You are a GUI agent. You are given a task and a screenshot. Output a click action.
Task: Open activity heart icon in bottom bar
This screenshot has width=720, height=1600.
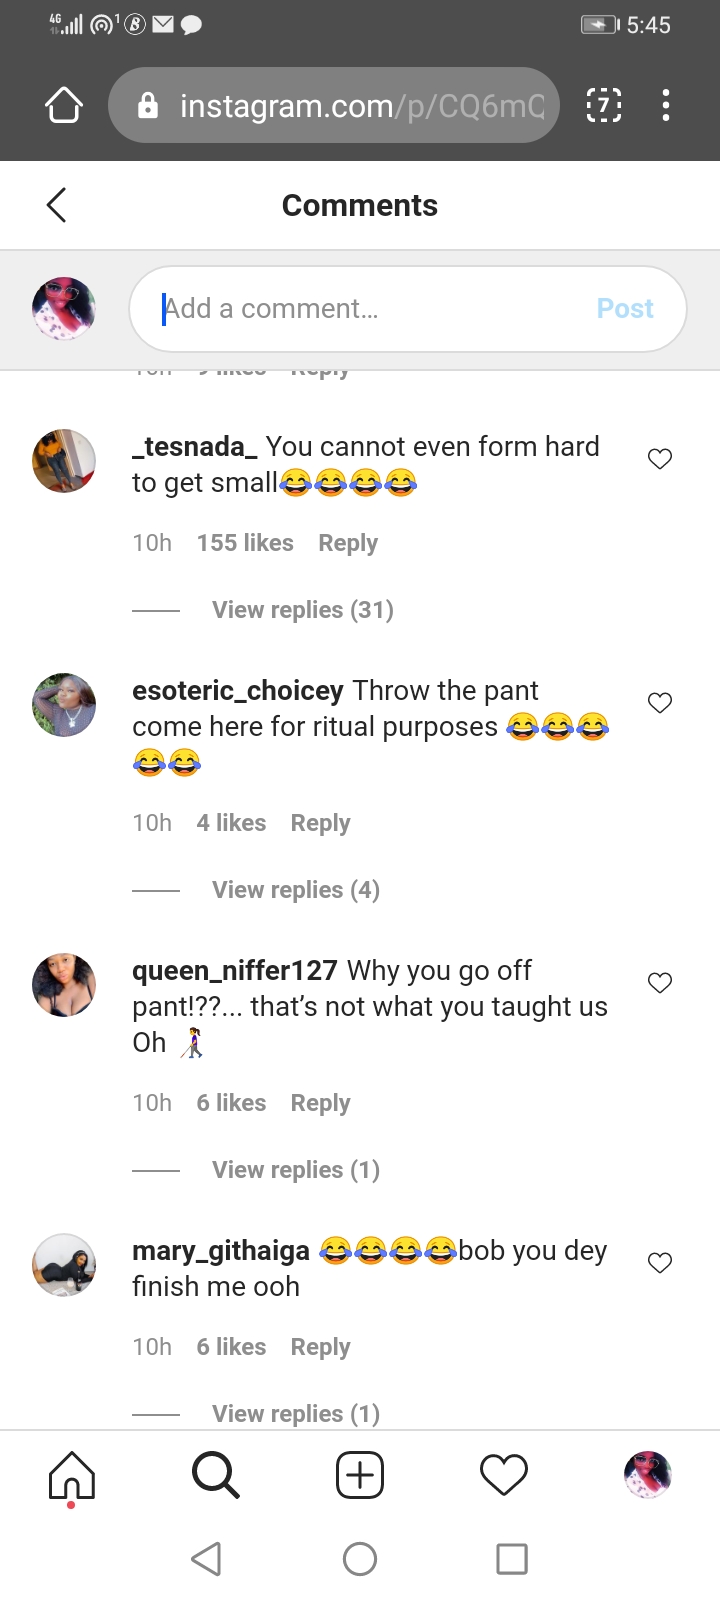[x=504, y=1475]
